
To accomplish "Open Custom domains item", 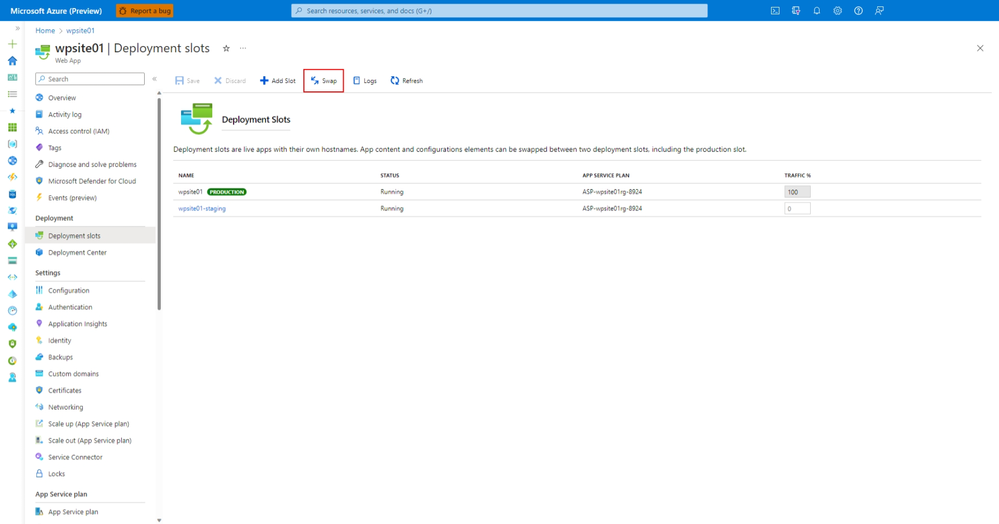I will pyautogui.click(x=73, y=374).
